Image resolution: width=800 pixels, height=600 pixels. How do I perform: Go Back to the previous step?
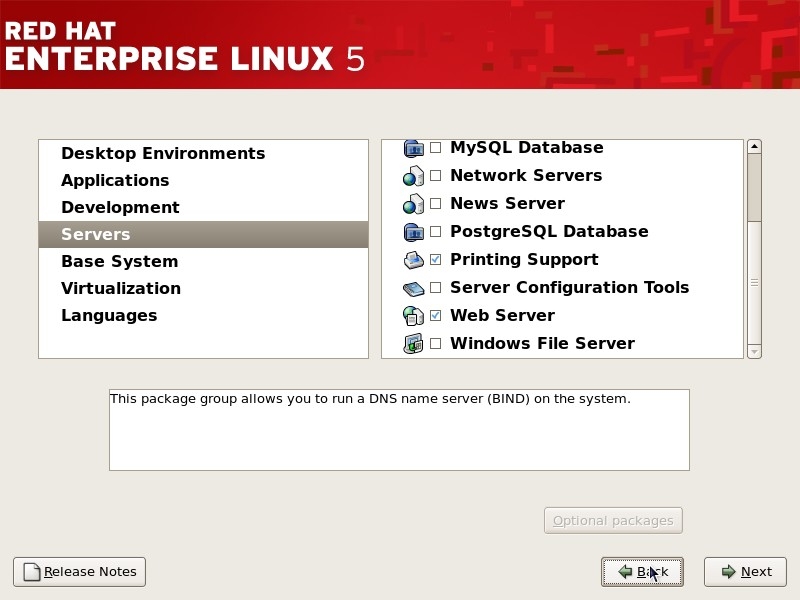point(642,572)
